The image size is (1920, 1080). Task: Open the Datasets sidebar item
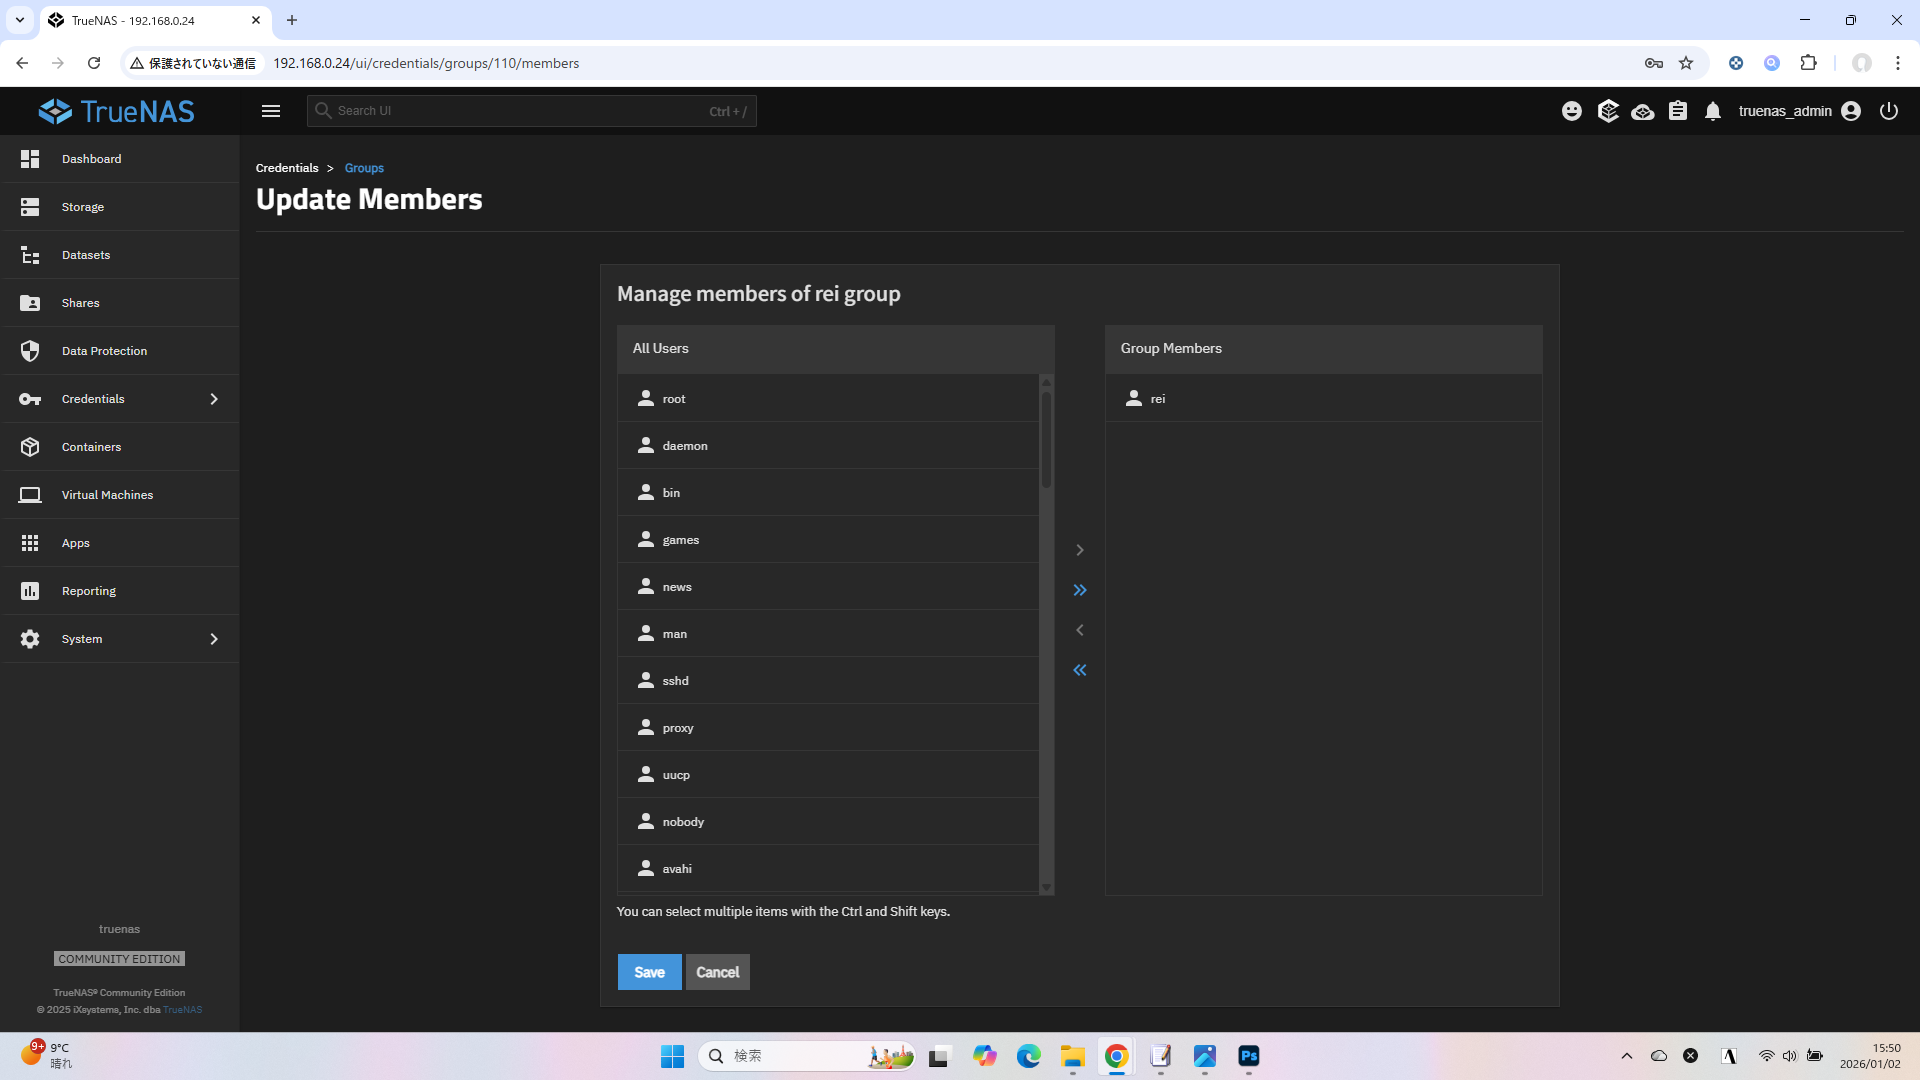[86, 255]
